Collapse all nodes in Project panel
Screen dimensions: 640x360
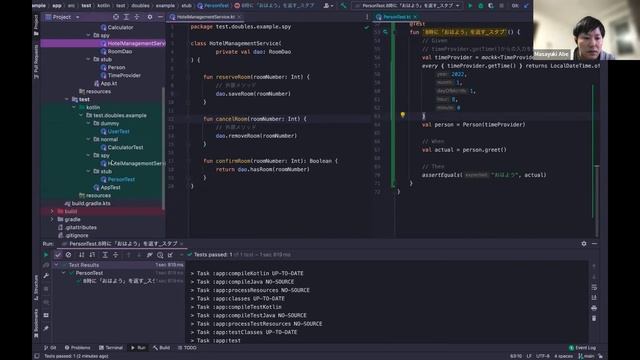pos(137,17)
